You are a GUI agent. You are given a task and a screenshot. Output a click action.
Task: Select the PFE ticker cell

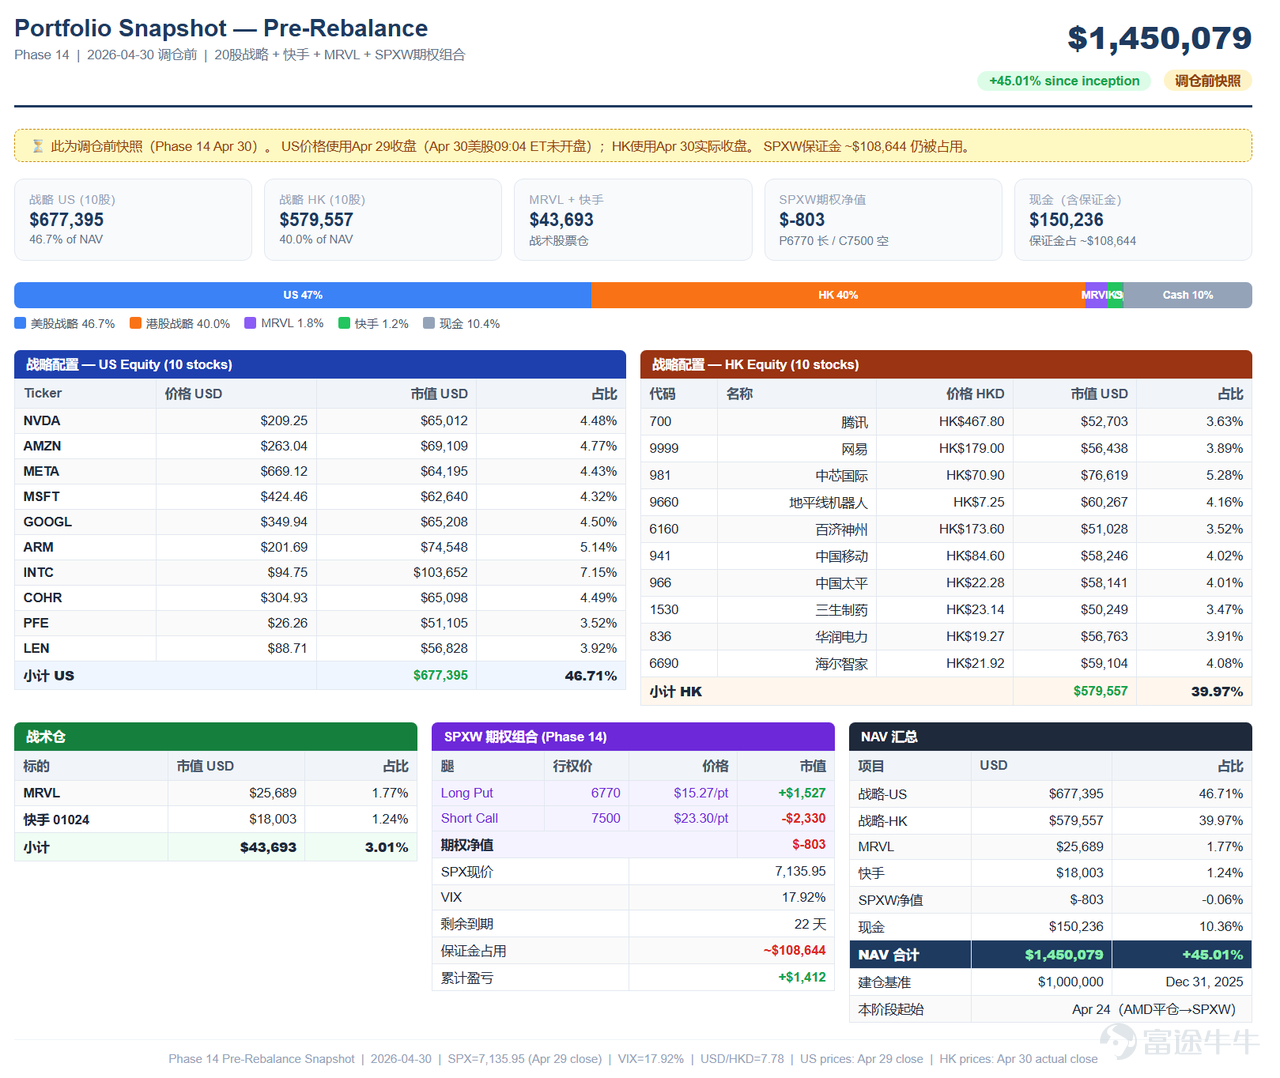coord(85,623)
